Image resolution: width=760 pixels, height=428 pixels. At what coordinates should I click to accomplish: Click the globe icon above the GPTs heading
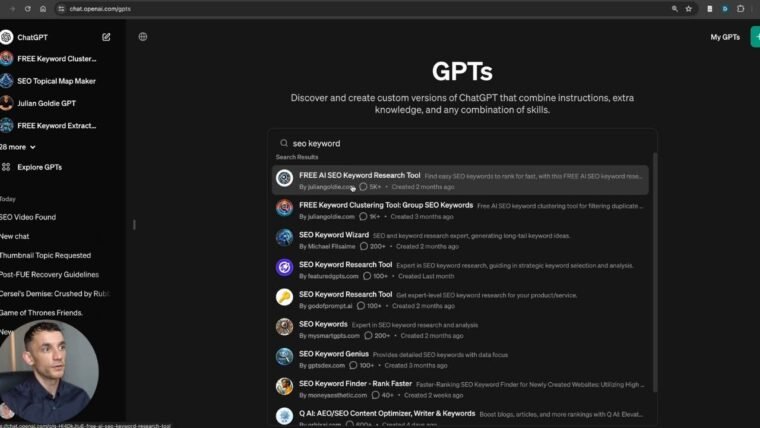[142, 37]
